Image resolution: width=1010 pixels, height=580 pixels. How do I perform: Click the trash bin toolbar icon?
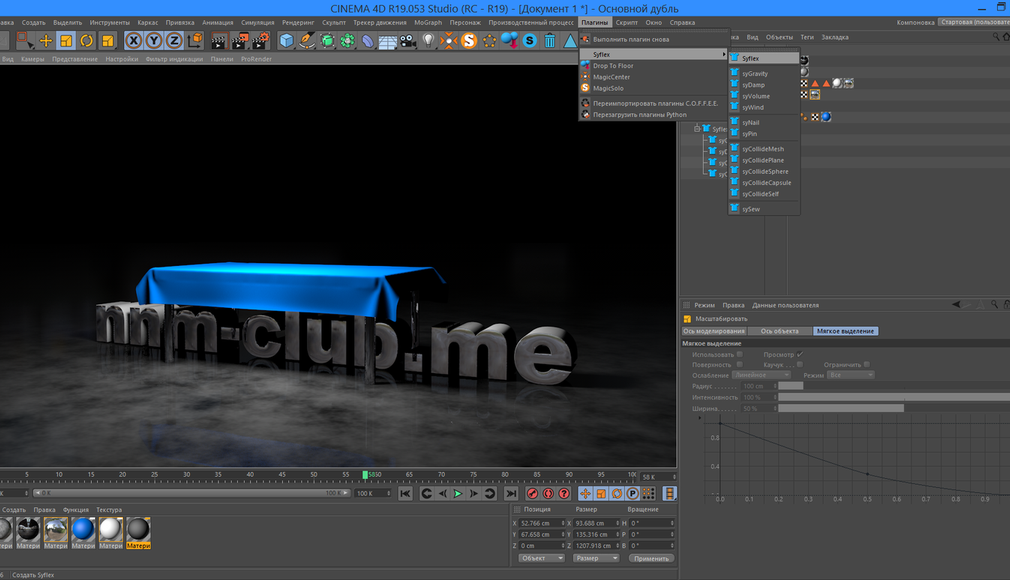pos(550,41)
